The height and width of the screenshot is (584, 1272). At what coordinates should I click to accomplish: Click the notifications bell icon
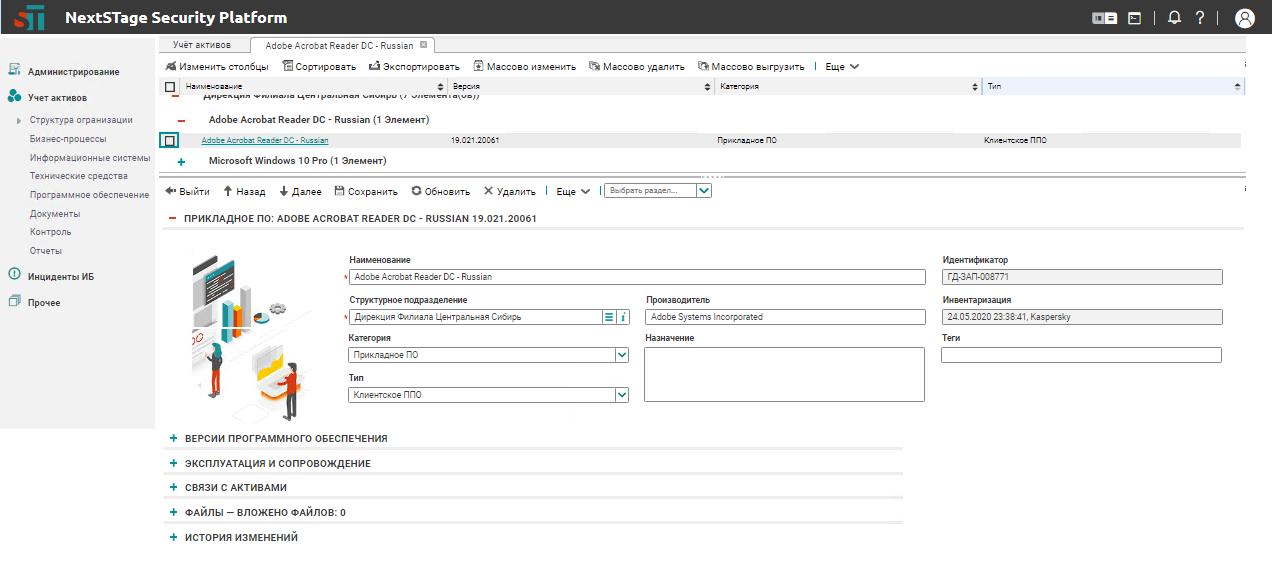tap(1174, 18)
